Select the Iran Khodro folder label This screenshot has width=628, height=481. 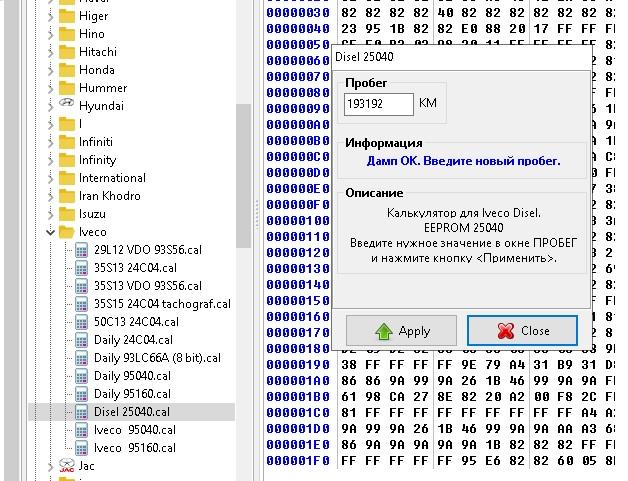(x=110, y=196)
